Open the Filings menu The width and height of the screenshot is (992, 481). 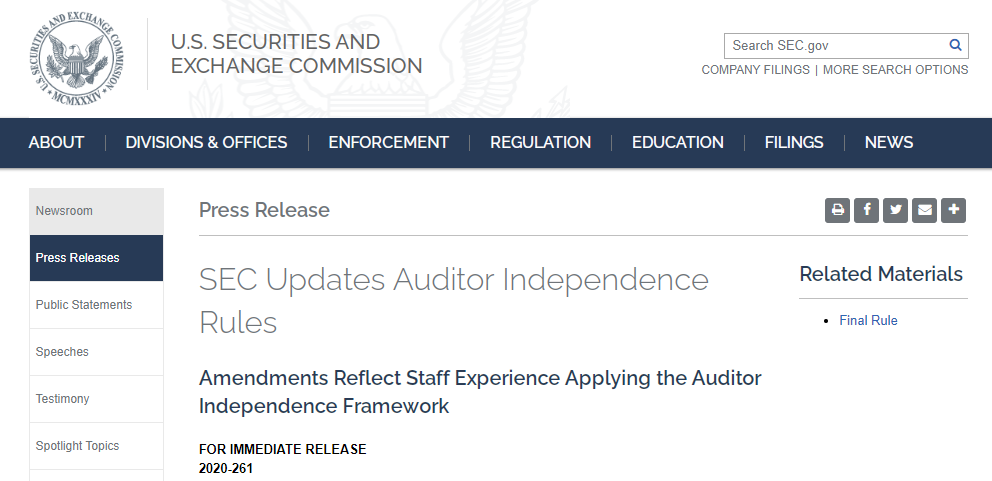tap(794, 143)
